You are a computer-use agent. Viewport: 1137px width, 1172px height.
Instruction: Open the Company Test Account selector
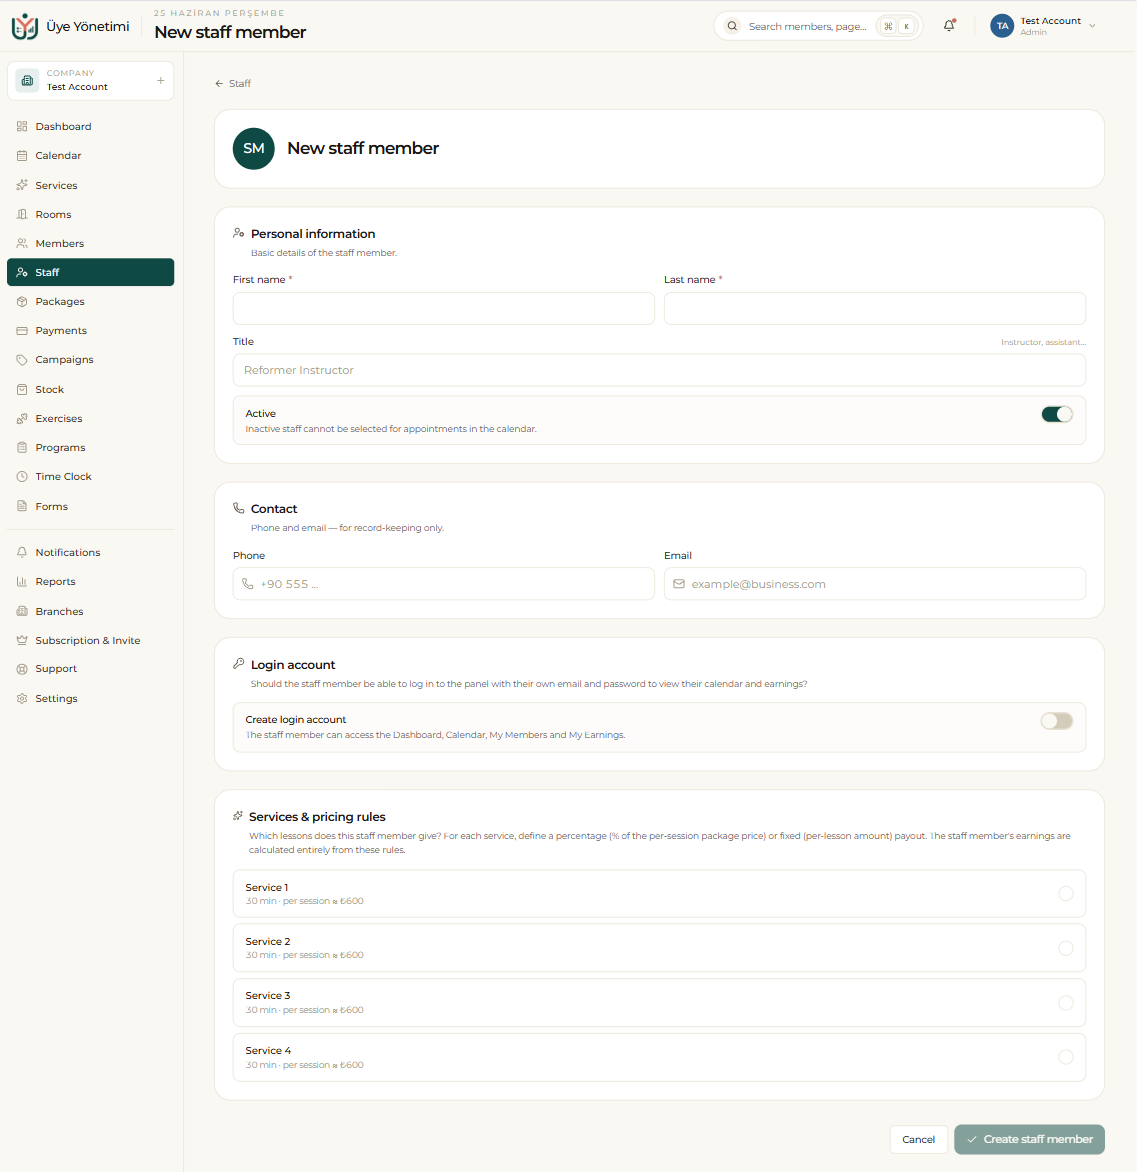pos(90,81)
